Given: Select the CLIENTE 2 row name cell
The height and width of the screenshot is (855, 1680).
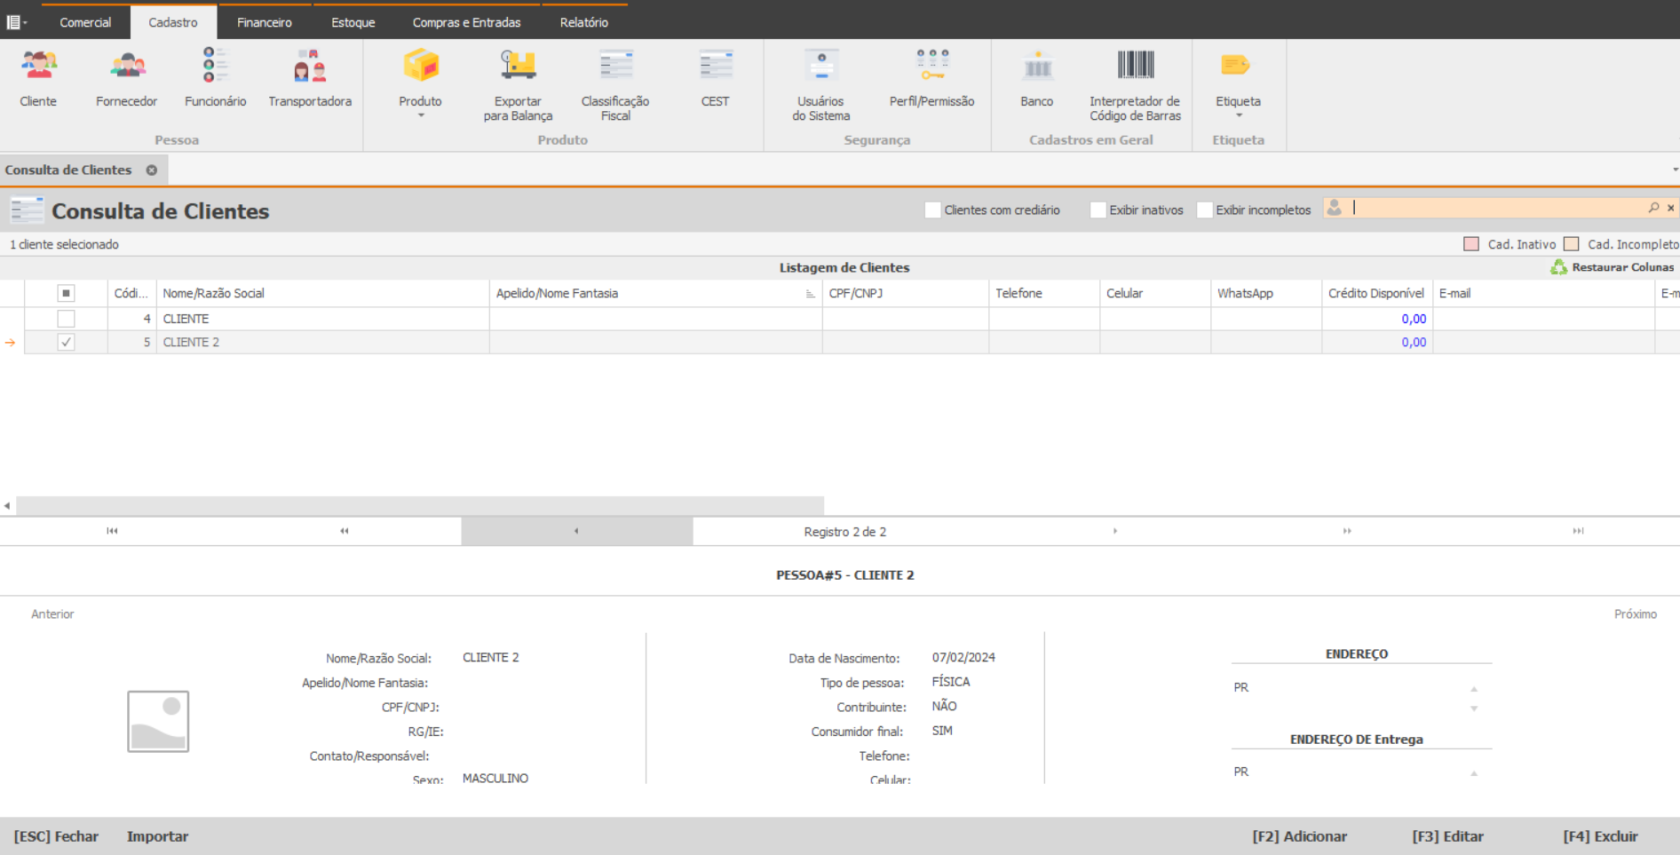Looking at the screenshot, I should [x=323, y=342].
